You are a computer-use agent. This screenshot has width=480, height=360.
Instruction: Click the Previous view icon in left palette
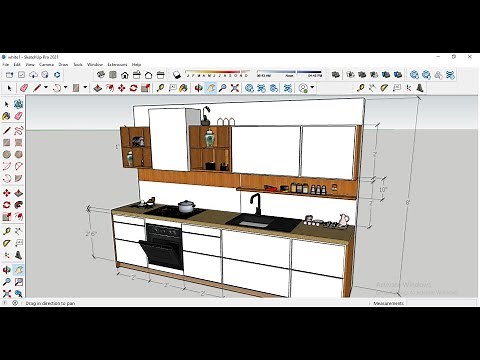click(x=19, y=294)
